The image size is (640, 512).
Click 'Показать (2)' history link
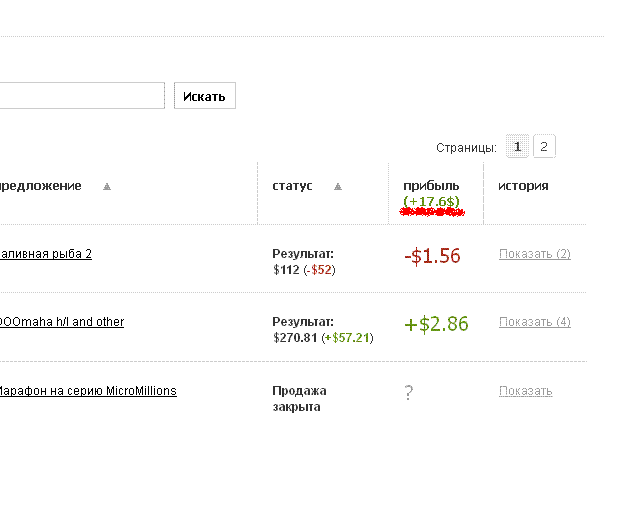point(534,254)
